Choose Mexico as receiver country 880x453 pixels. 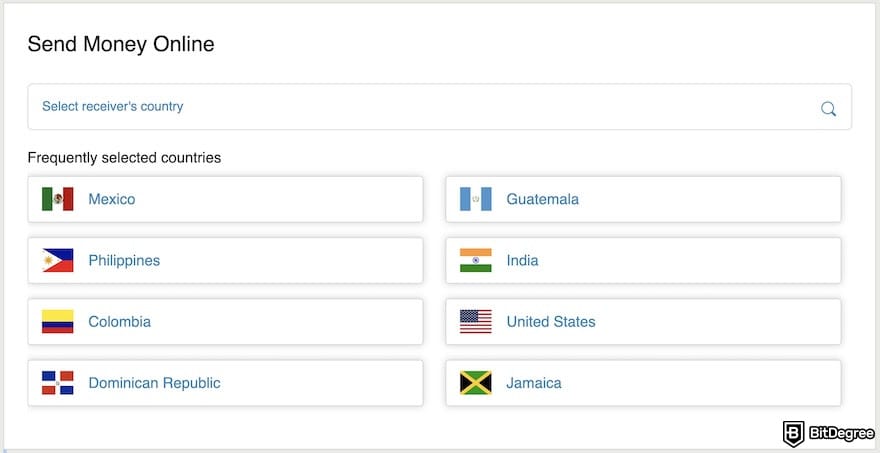tap(112, 199)
